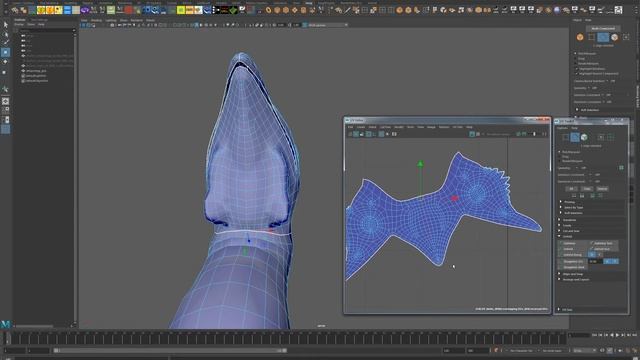Open the Textures menu in UV Editor
The height and width of the screenshot is (360, 640).
point(444,127)
